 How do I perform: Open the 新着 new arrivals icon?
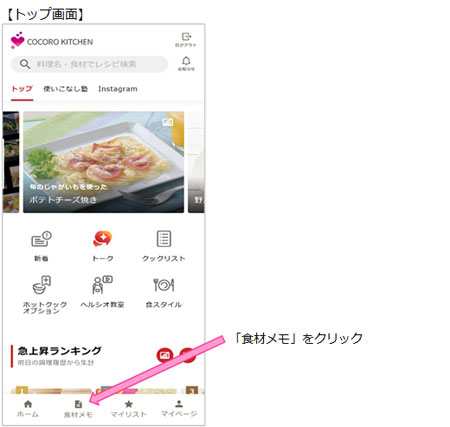point(41,246)
